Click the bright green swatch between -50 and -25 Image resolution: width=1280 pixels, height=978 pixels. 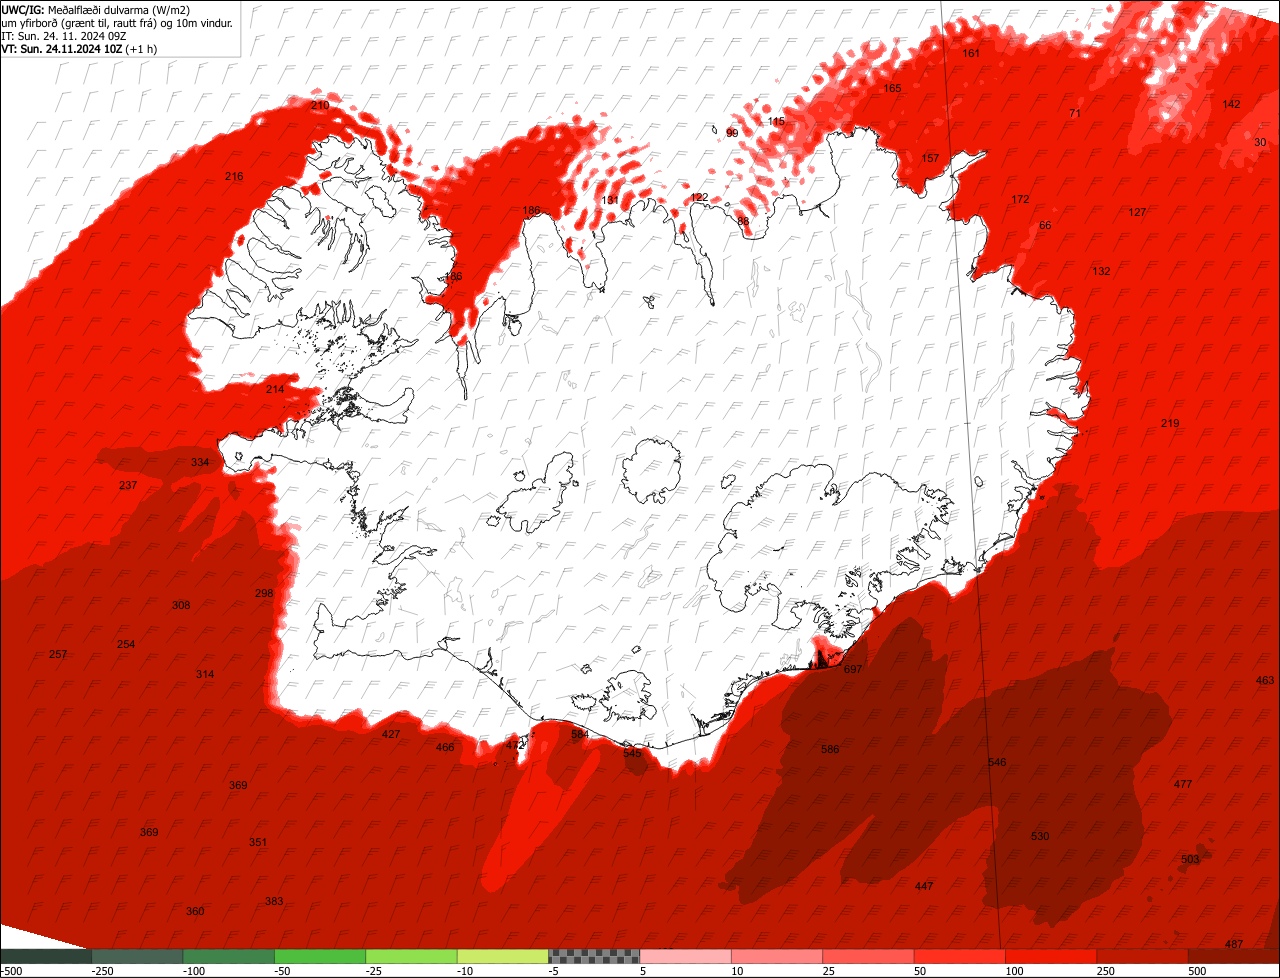click(320, 956)
